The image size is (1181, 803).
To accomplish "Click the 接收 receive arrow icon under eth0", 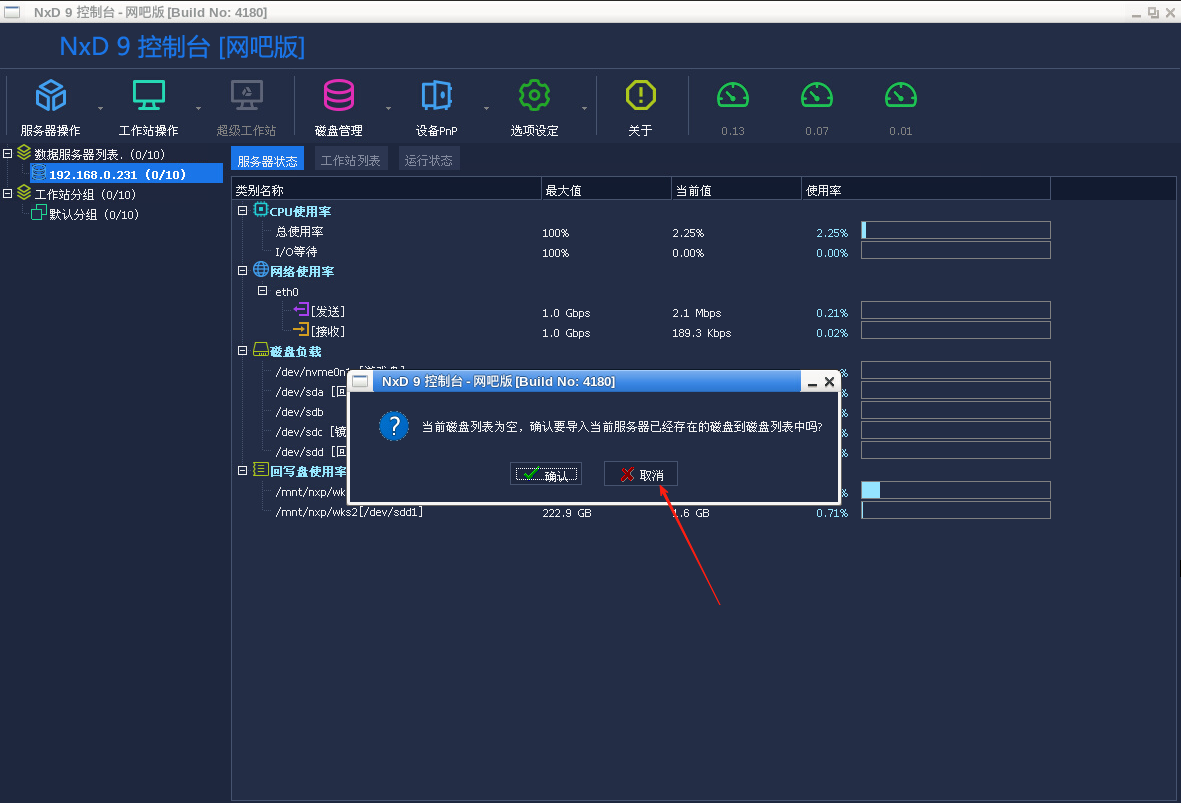I will tap(302, 332).
